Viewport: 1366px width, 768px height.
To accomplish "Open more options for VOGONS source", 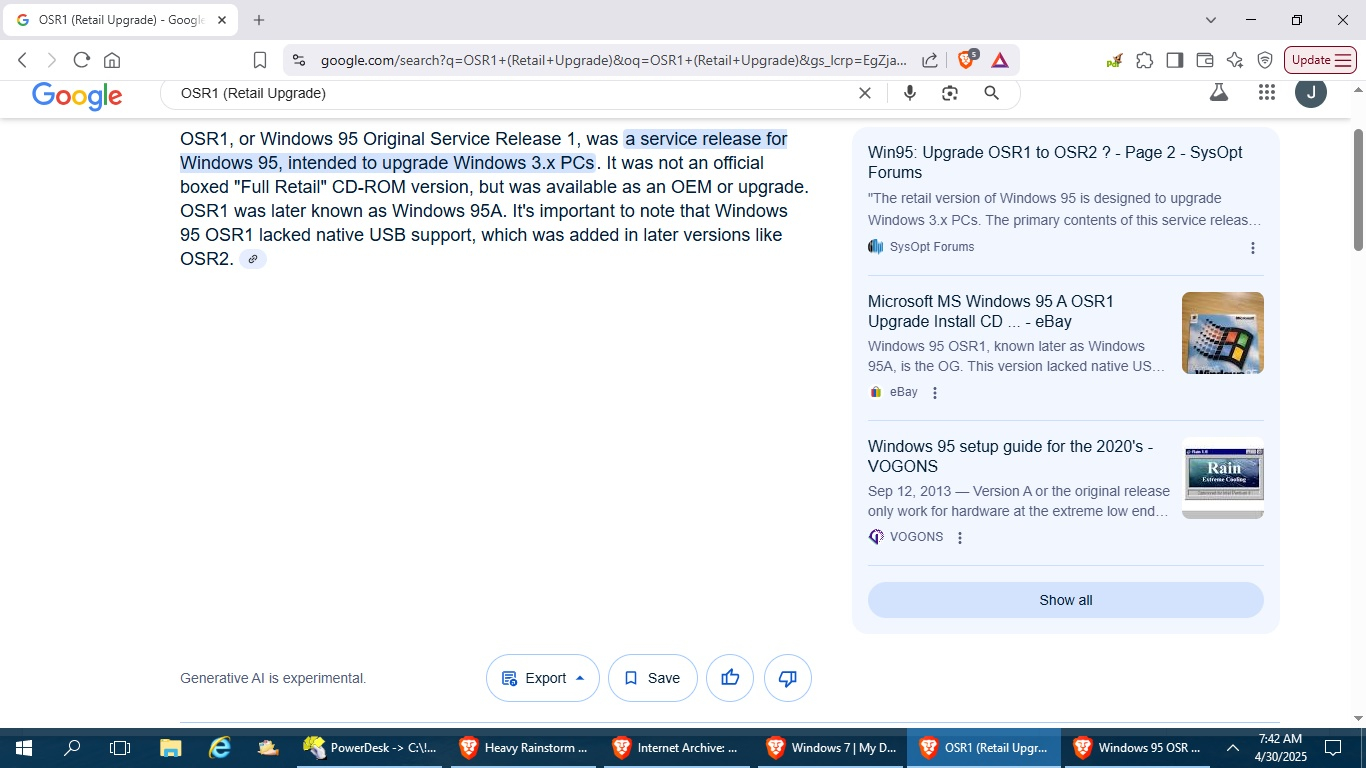I will [960, 538].
